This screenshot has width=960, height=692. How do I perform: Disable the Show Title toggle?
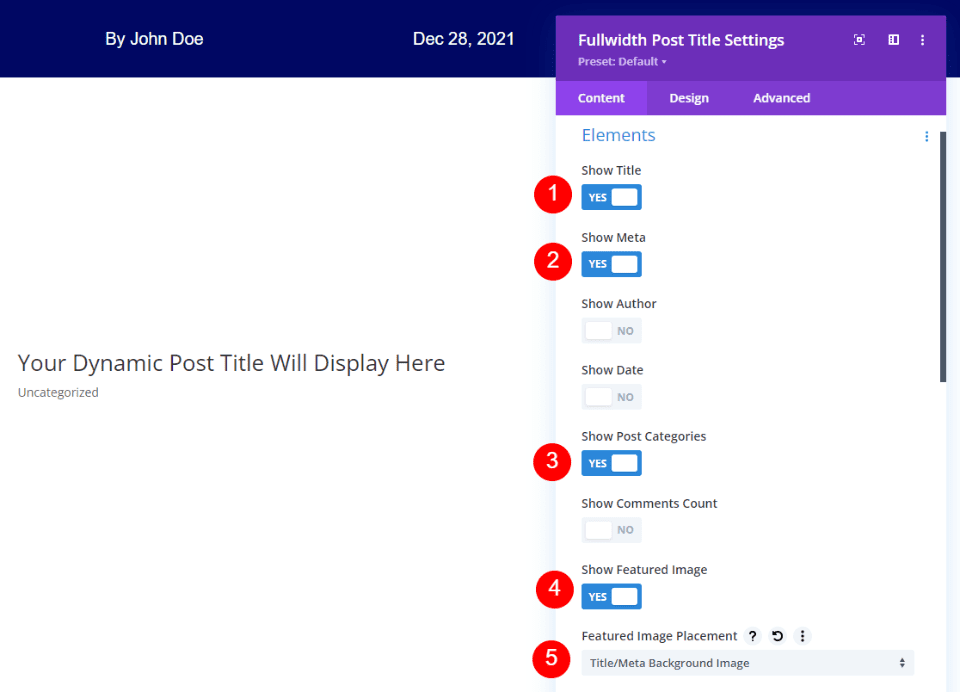(x=611, y=197)
